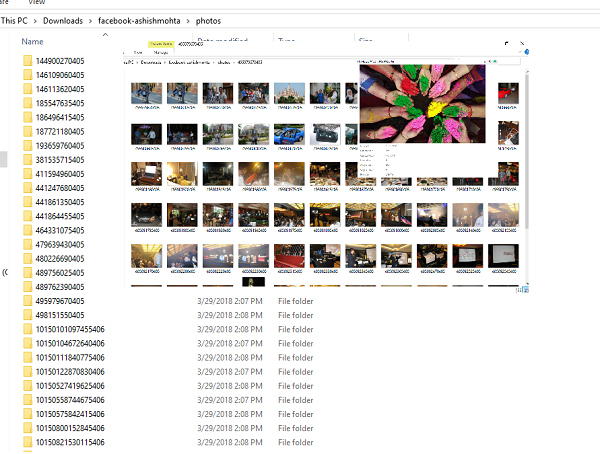
Task: Click the sort arrow above Name column
Action: pyautogui.click(x=105, y=35)
